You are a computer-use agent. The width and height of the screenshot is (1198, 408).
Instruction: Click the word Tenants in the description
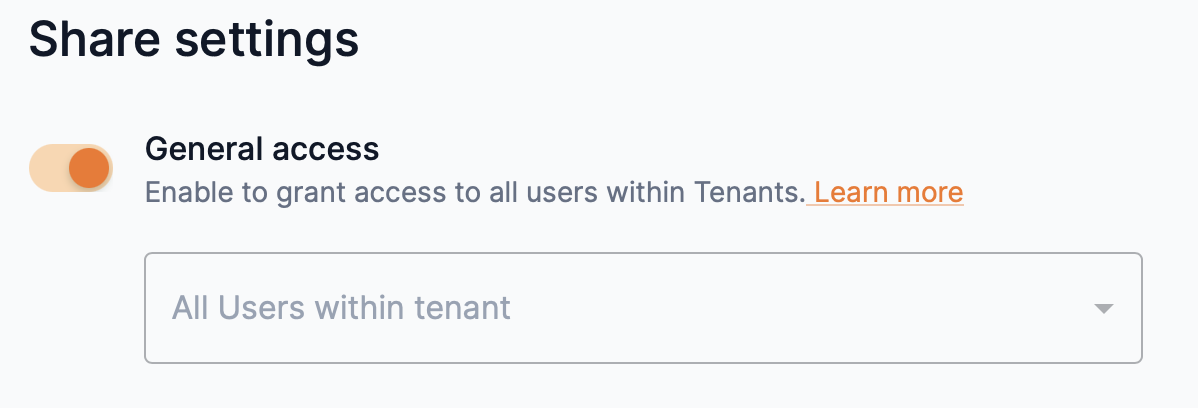point(755,192)
